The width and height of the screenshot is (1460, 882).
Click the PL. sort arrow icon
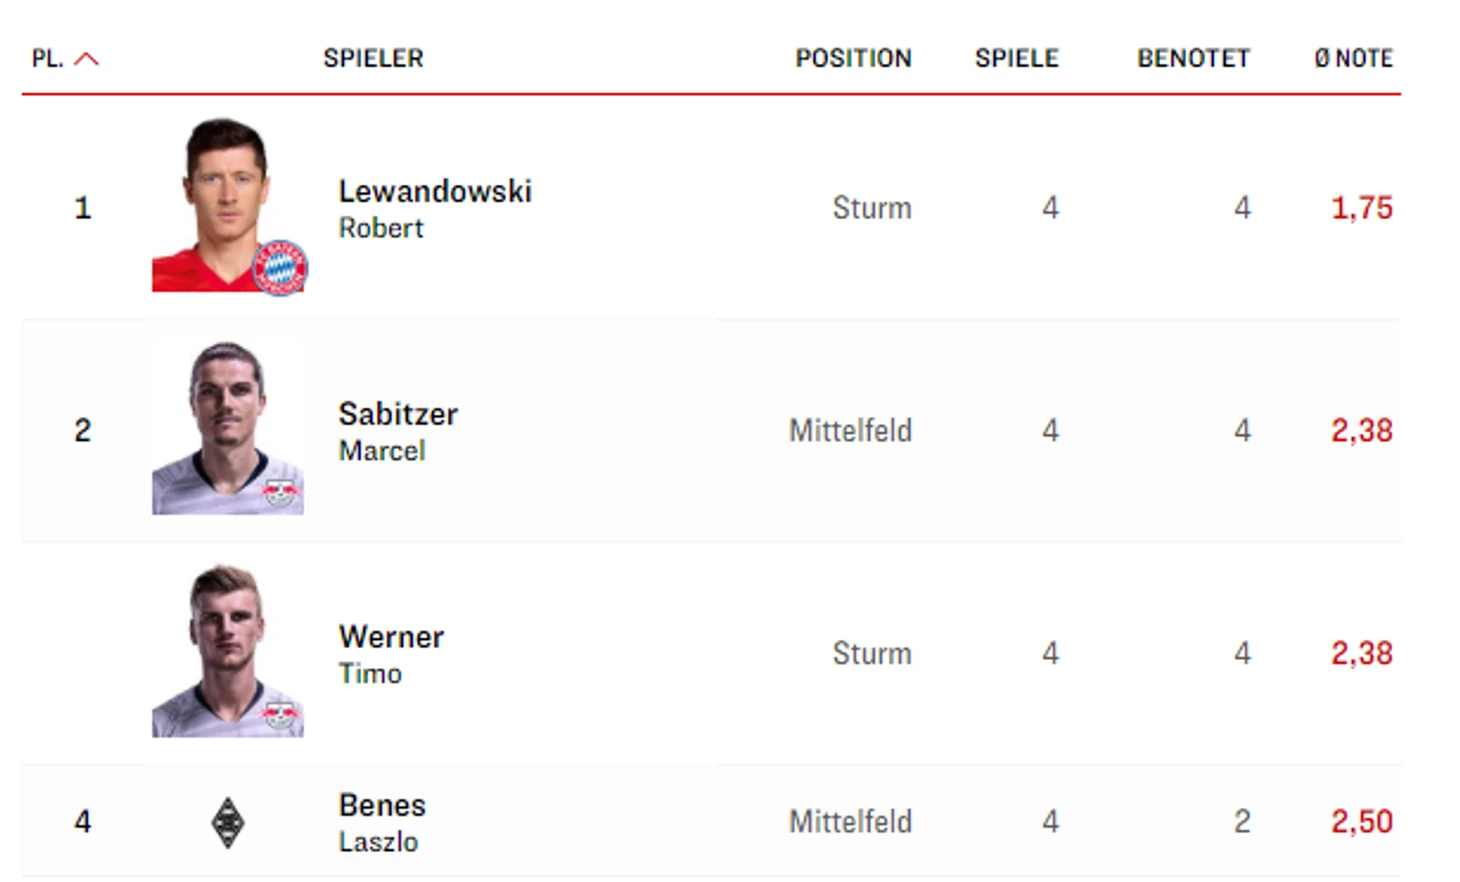pos(87,59)
